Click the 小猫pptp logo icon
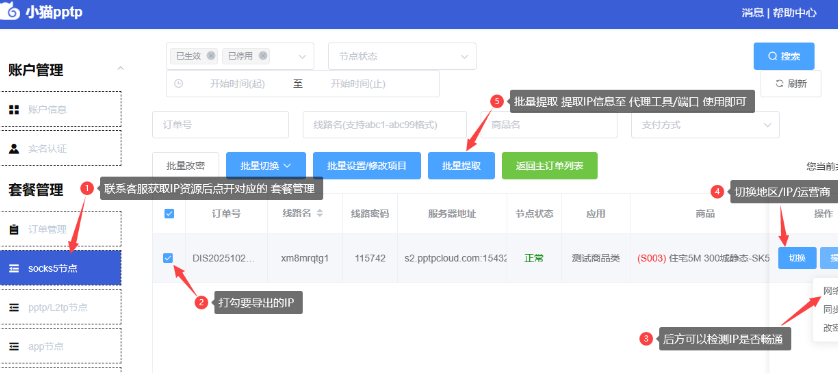The width and height of the screenshot is (838, 373). click(10, 12)
